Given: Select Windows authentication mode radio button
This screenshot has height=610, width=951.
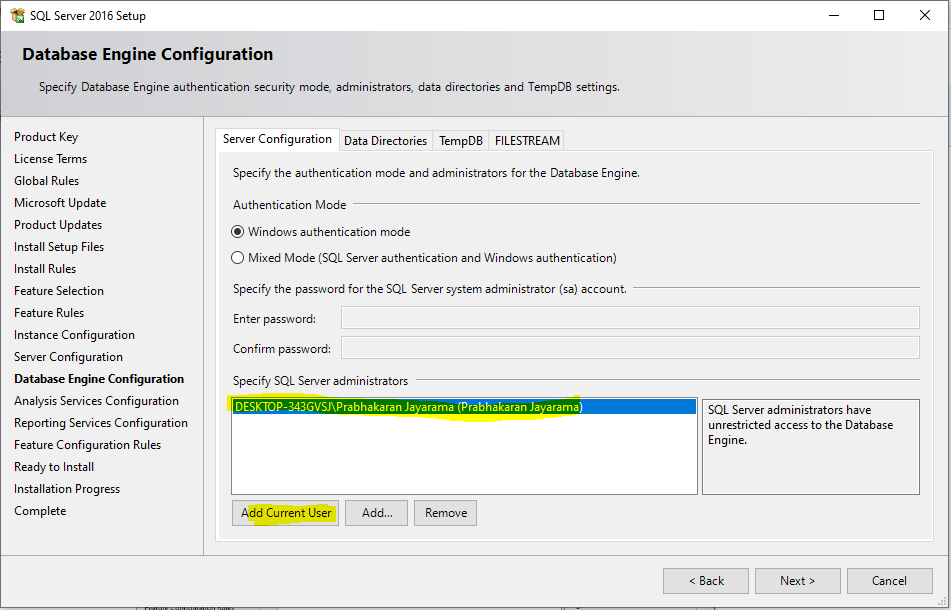Looking at the screenshot, I should [x=238, y=232].
